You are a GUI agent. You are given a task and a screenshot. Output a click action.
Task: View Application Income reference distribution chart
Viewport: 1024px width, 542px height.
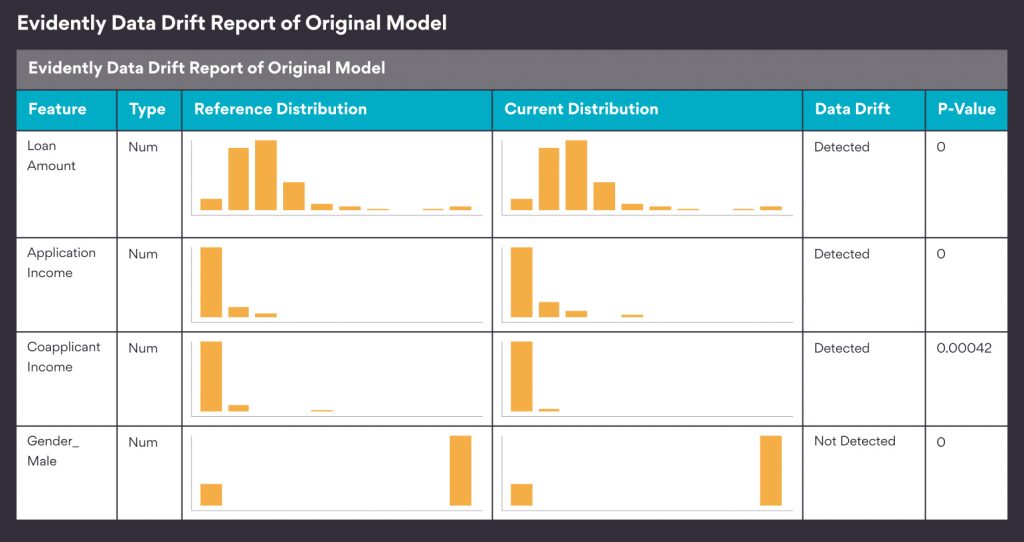(337, 284)
